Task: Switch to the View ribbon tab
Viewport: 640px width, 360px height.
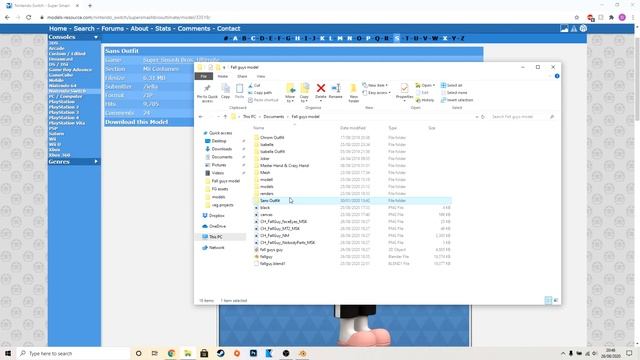Action: tap(261, 76)
